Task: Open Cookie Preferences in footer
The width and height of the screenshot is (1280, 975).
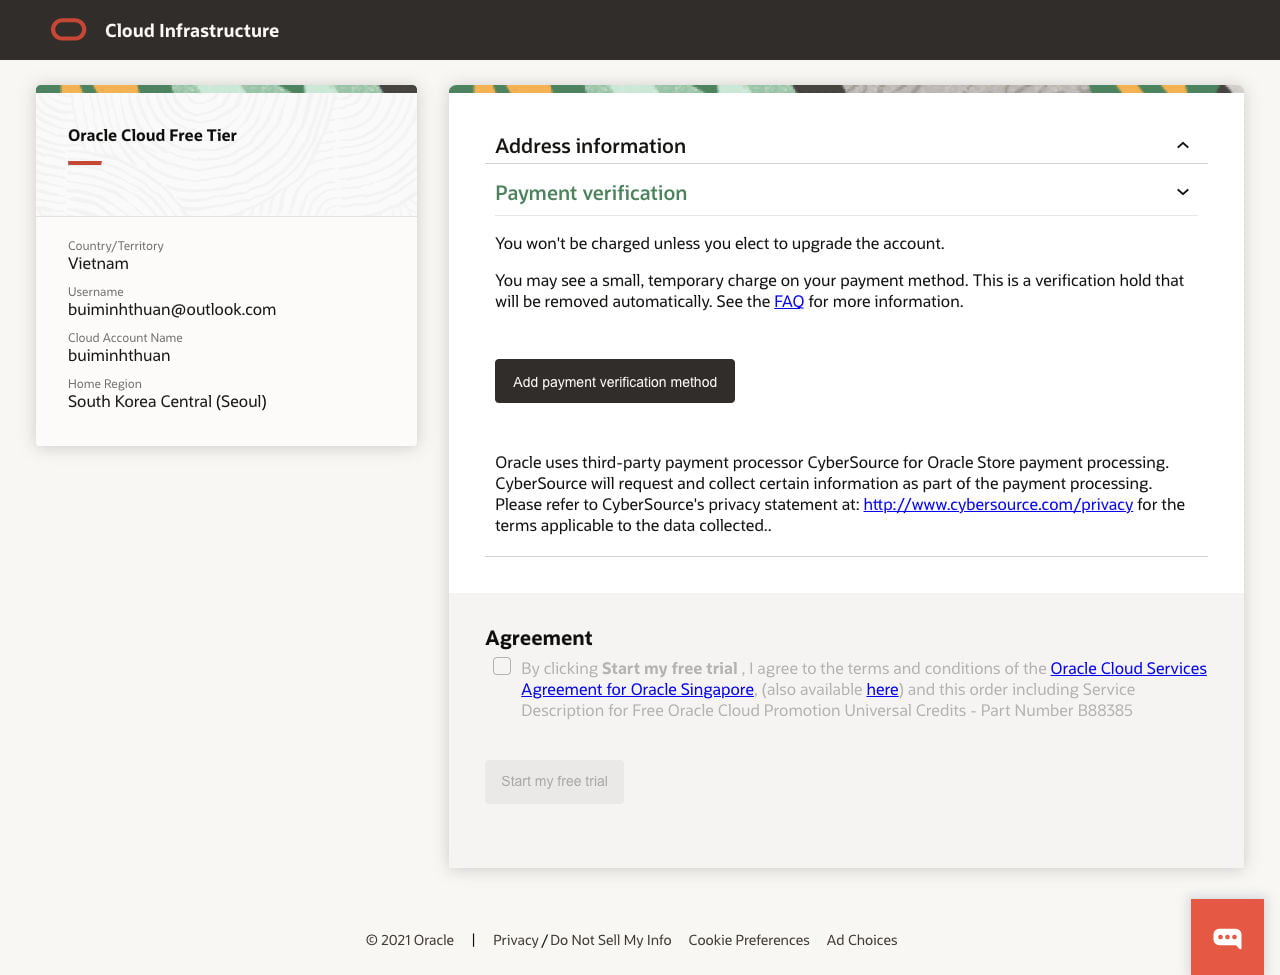Action: coord(749,940)
